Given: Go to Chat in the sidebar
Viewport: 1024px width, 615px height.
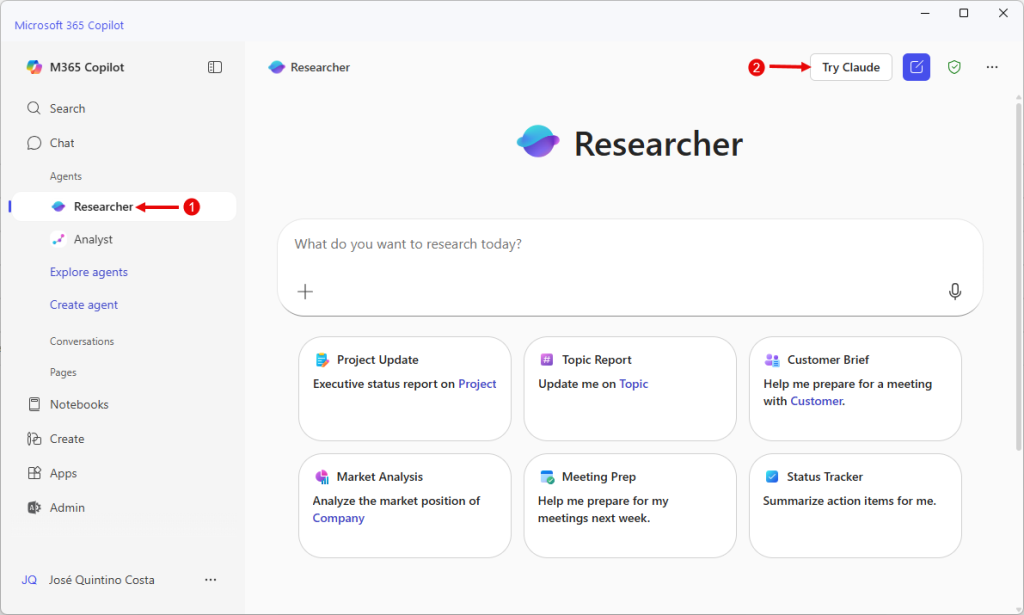Looking at the screenshot, I should (62, 143).
